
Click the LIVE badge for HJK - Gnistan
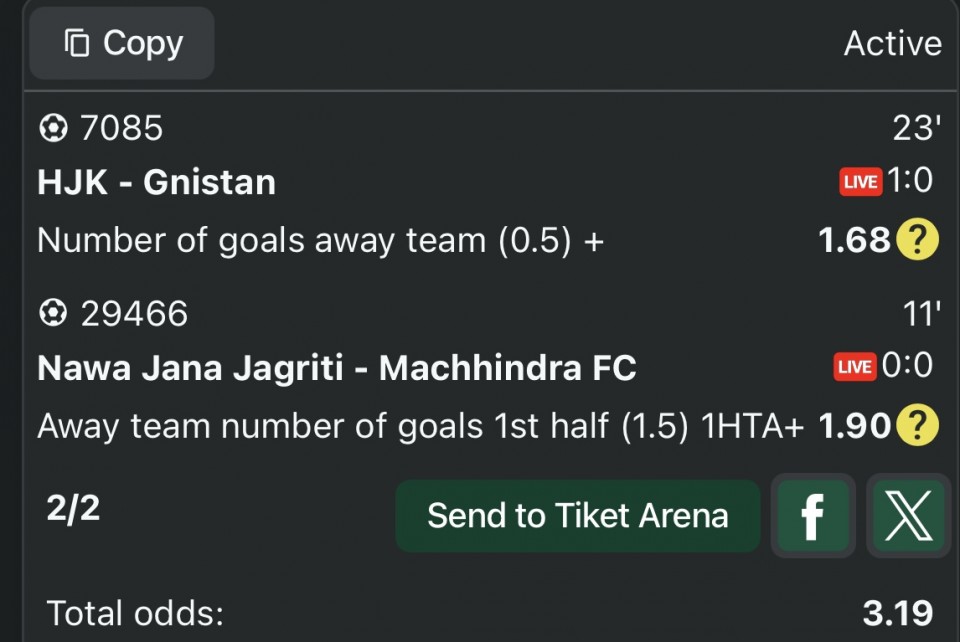coord(860,182)
